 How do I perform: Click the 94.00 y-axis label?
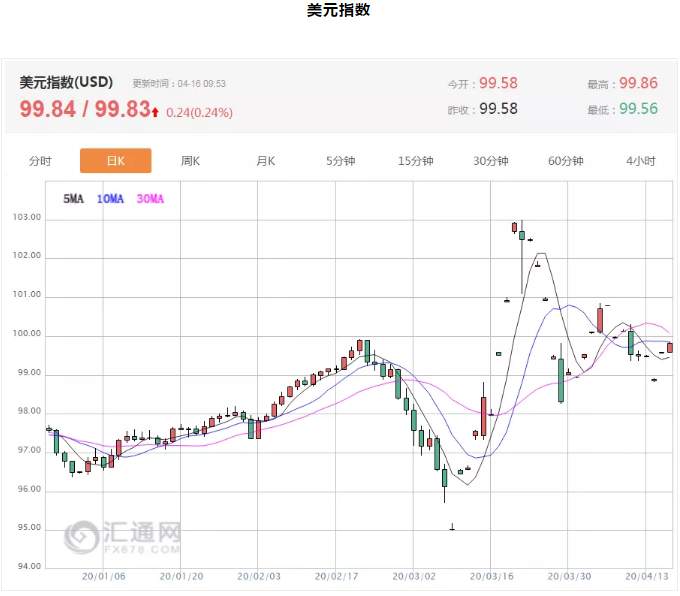pyautogui.click(x=29, y=566)
